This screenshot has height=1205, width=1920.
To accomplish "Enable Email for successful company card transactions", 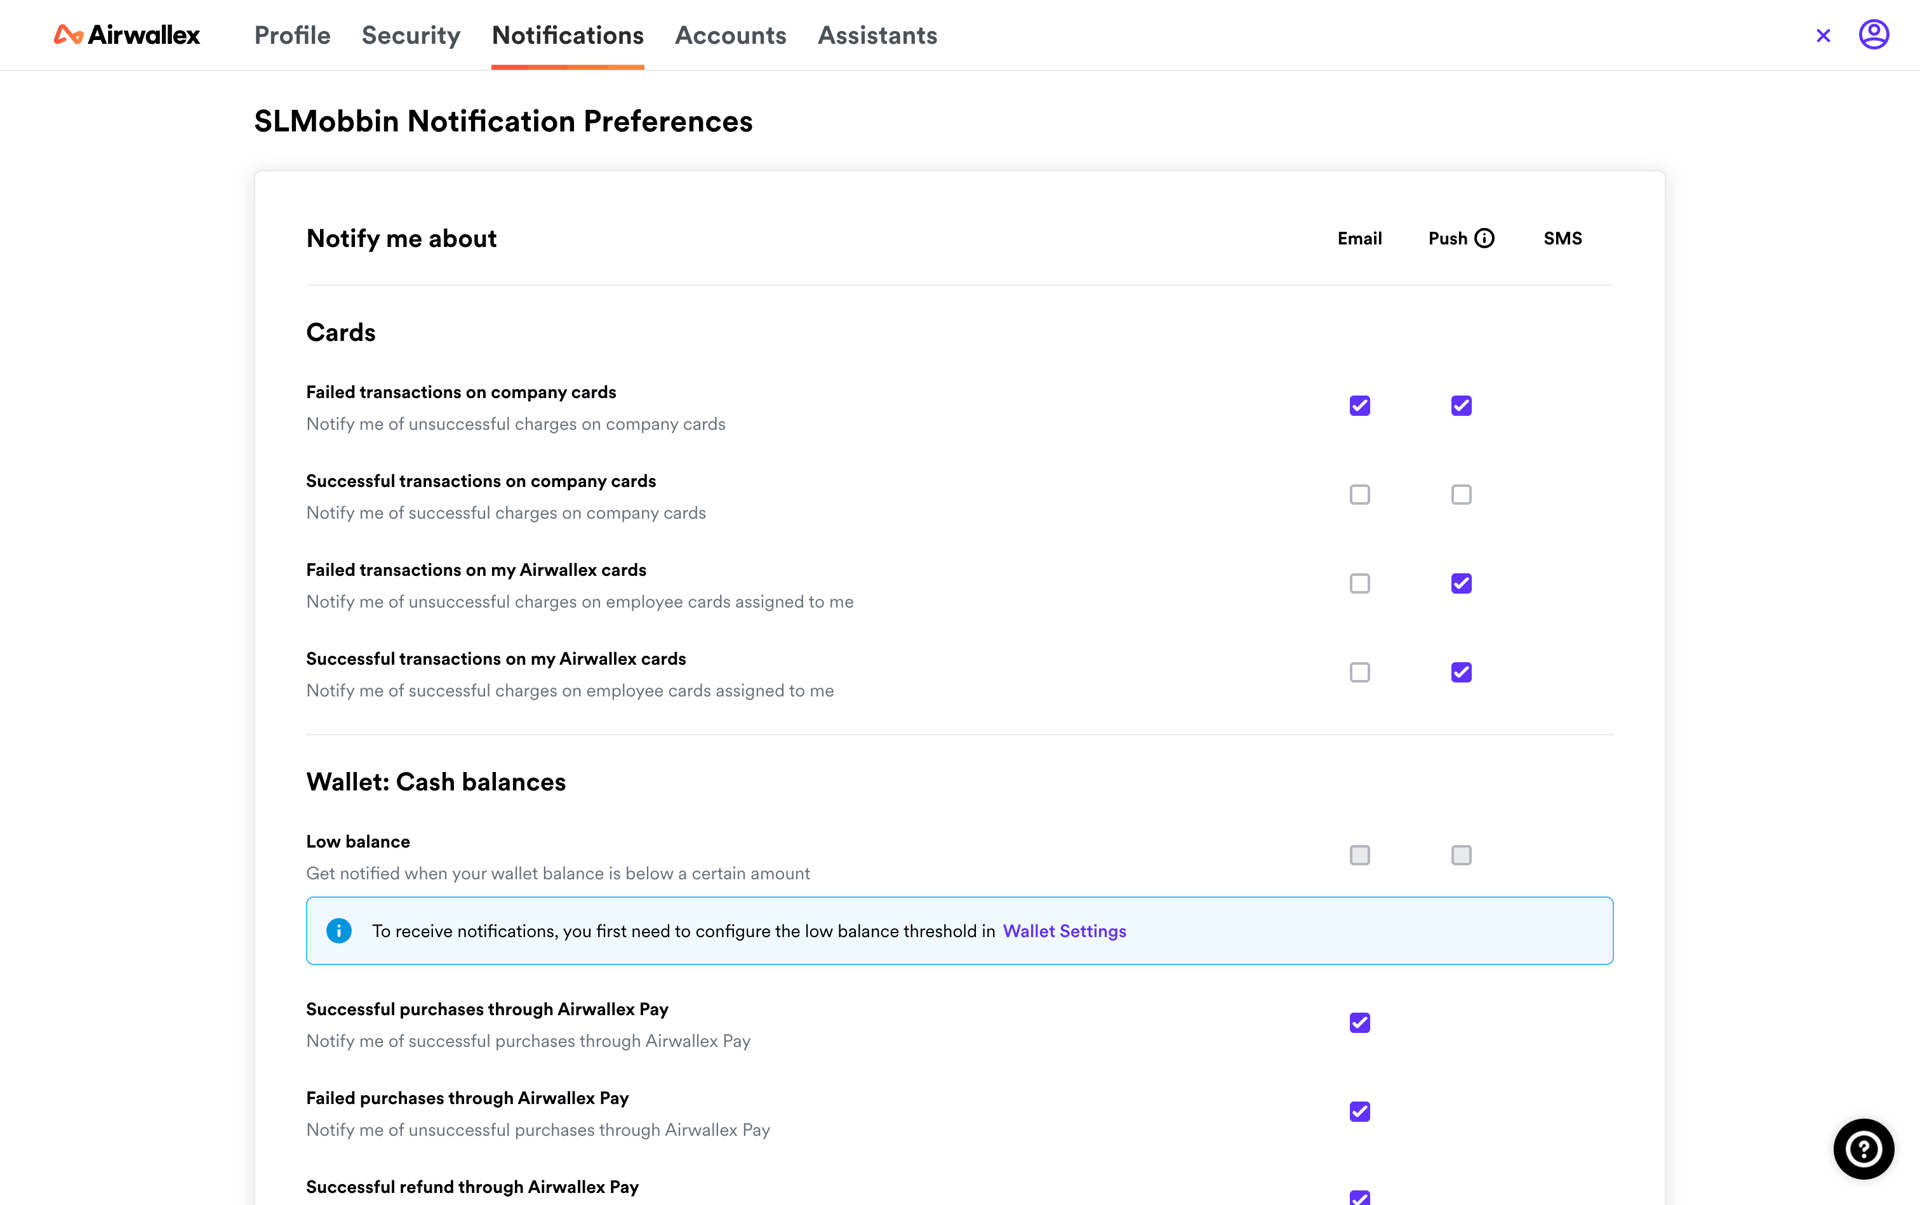I will (x=1359, y=495).
